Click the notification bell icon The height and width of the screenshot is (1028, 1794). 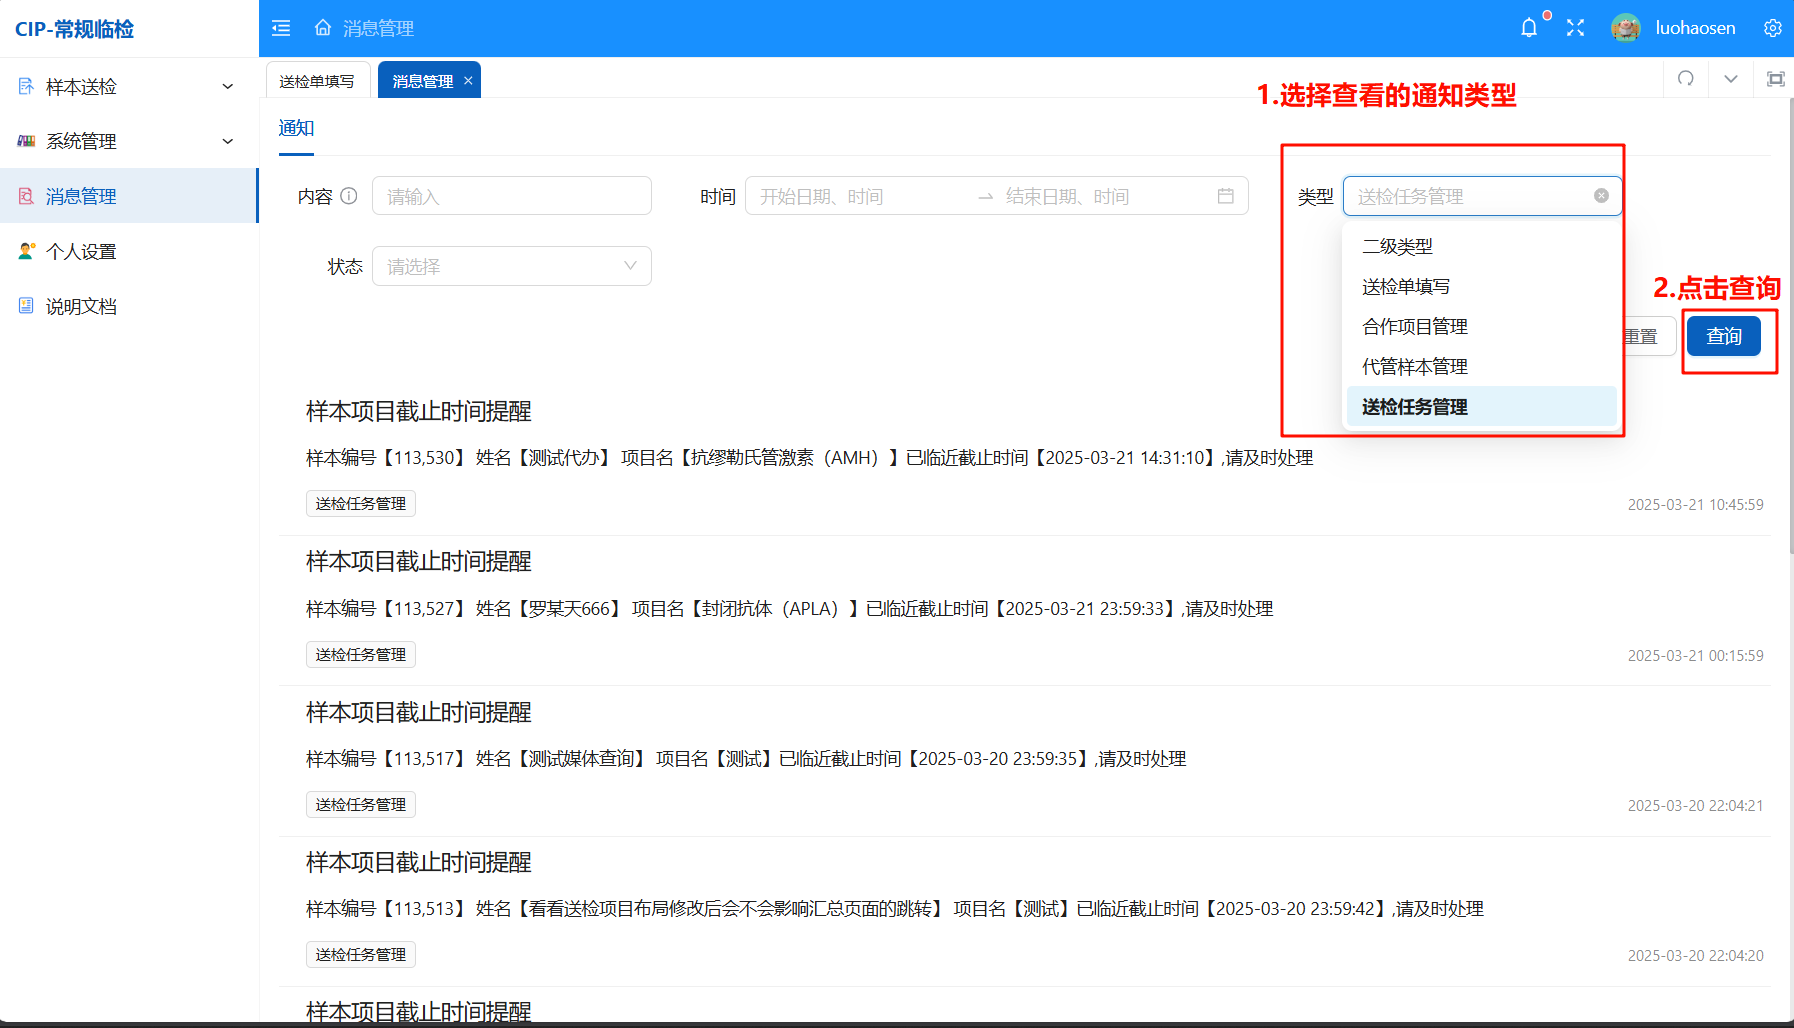1529,28
